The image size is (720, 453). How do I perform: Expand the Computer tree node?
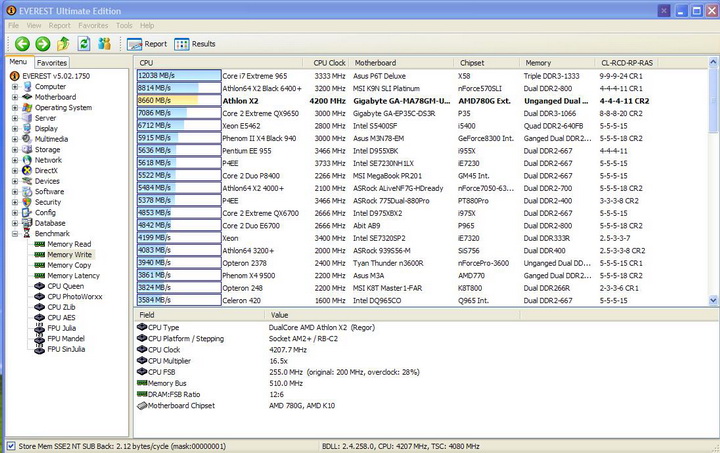tap(15, 86)
